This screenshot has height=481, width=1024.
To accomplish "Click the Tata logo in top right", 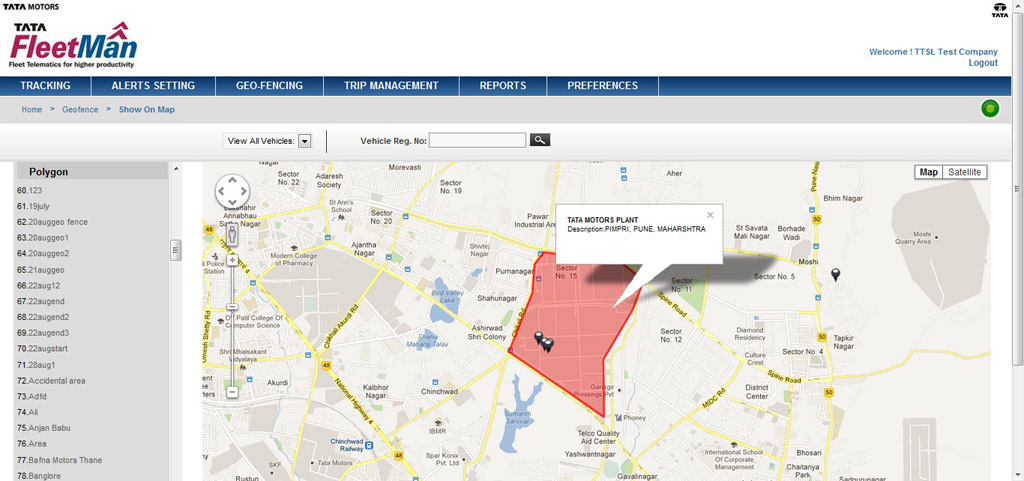I will pos(1000,10).
